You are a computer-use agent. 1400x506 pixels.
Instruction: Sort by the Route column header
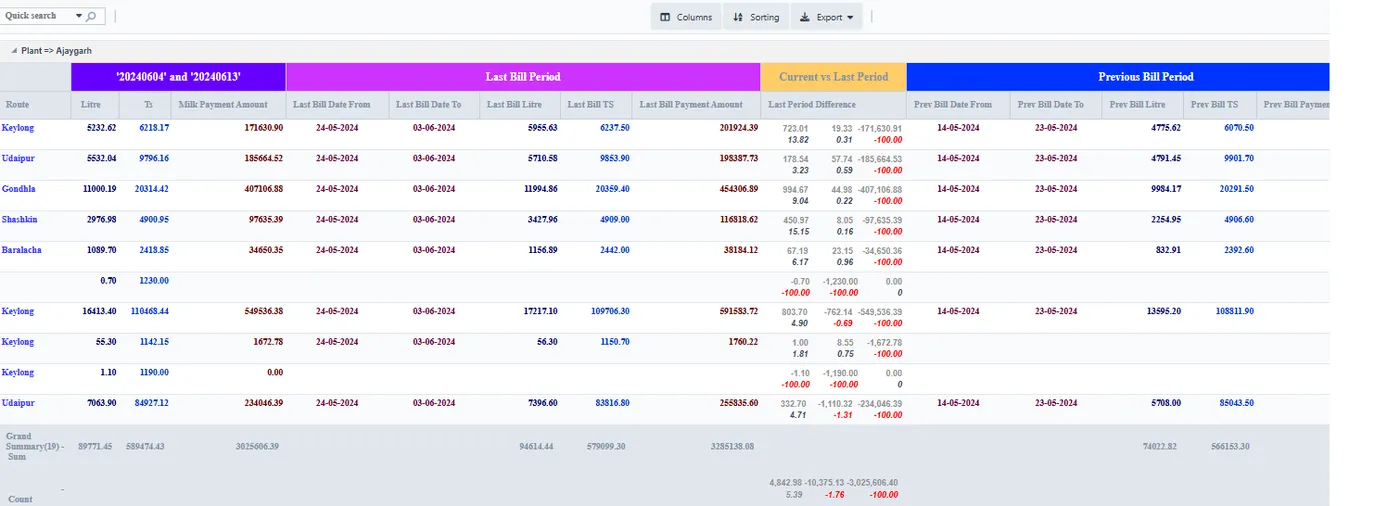point(35,105)
